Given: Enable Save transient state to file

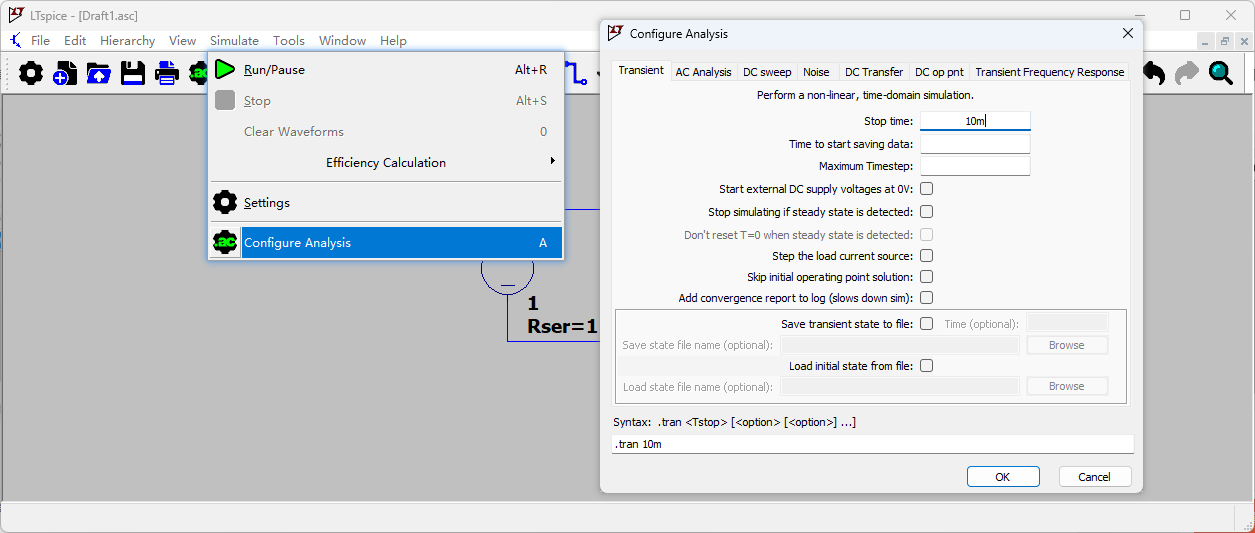Looking at the screenshot, I should [x=927, y=324].
